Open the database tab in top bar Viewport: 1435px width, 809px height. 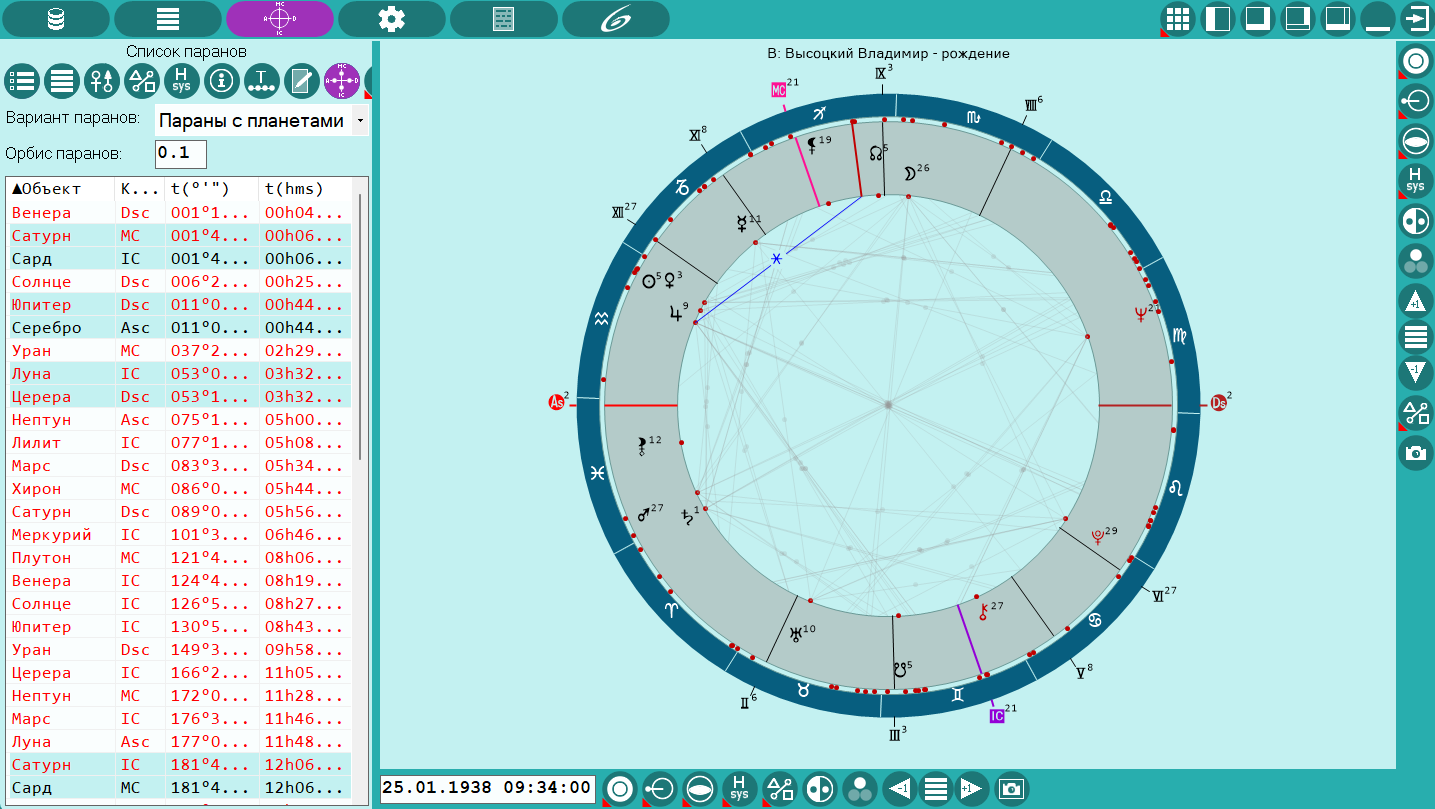(x=55, y=19)
